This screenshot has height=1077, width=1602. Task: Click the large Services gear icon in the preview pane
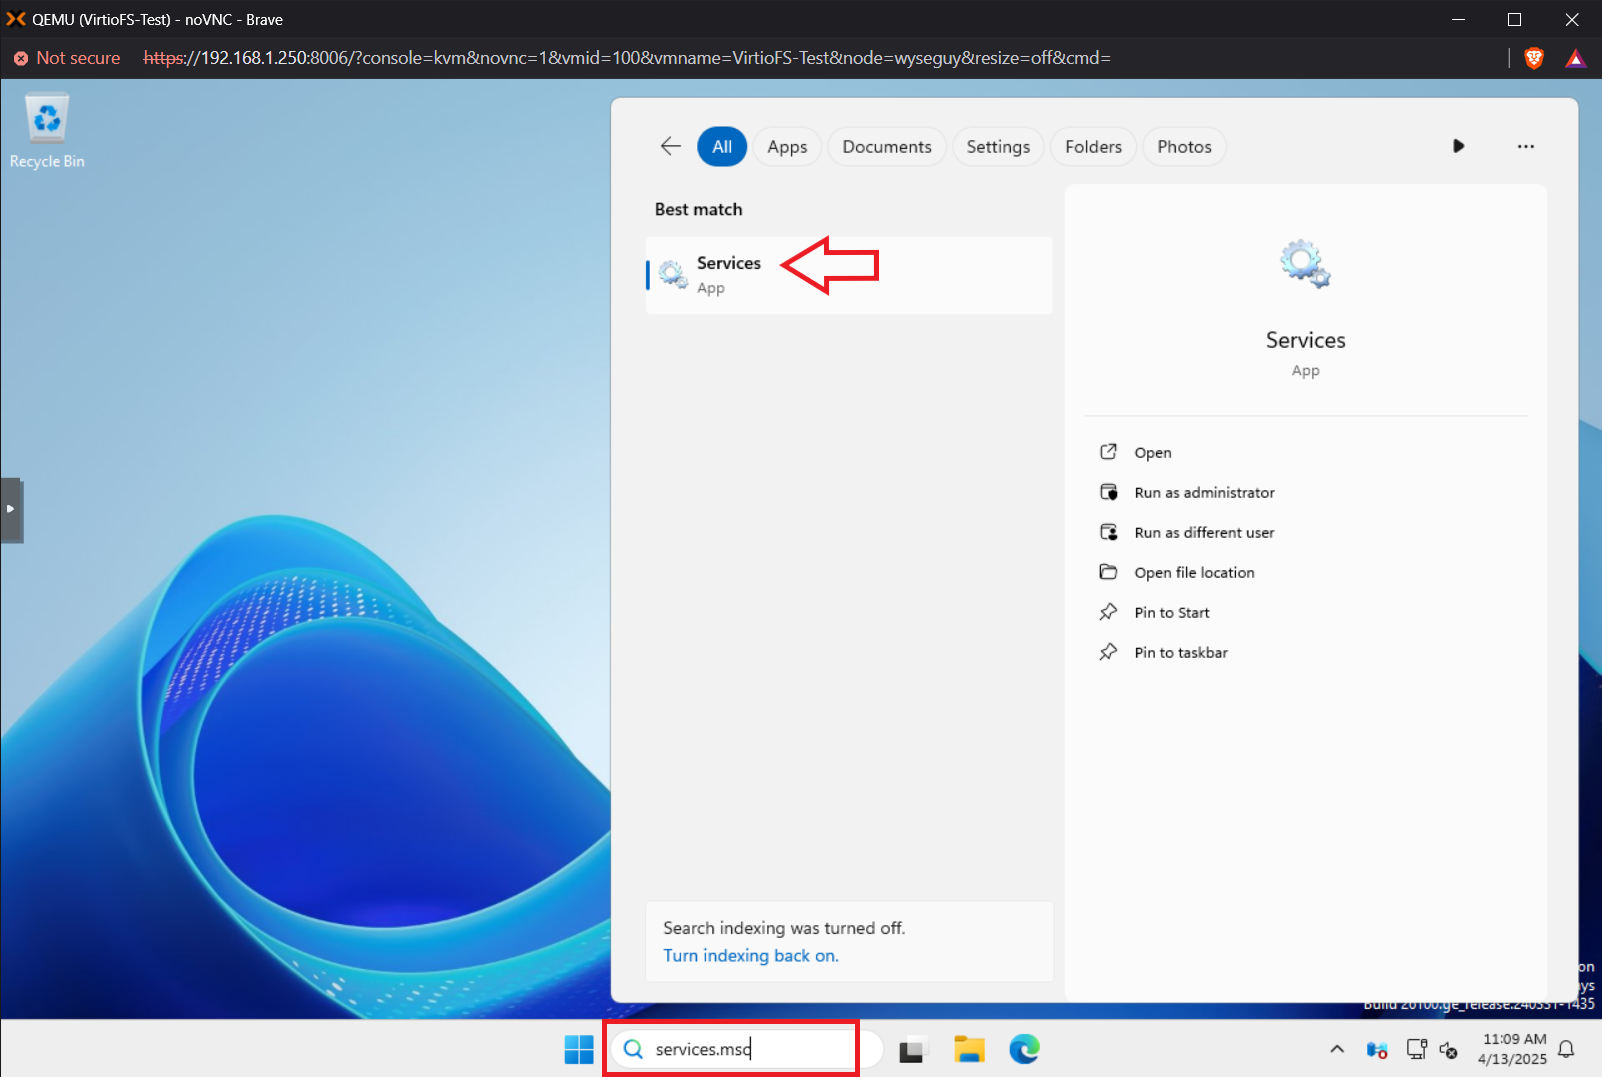click(1305, 264)
